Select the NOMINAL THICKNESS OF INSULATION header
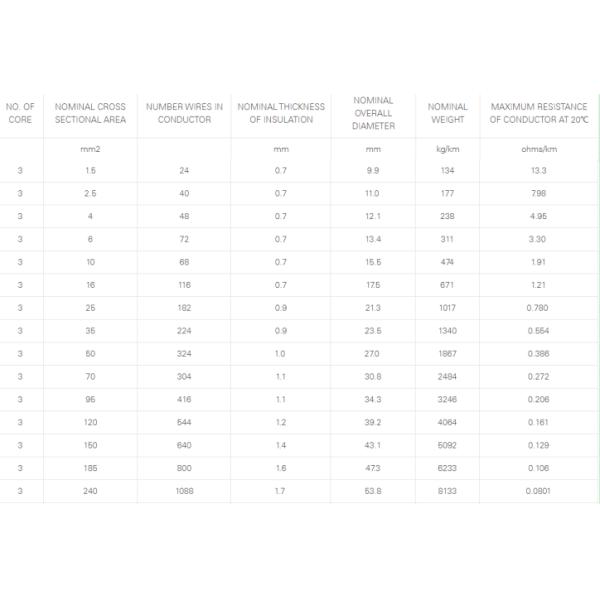This screenshot has width=600, height=600. click(281, 113)
